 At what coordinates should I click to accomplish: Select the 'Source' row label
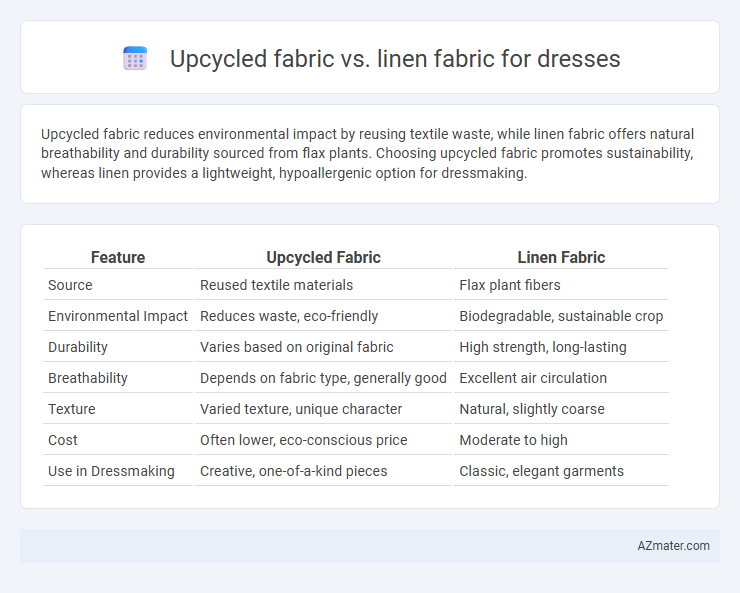(x=70, y=285)
